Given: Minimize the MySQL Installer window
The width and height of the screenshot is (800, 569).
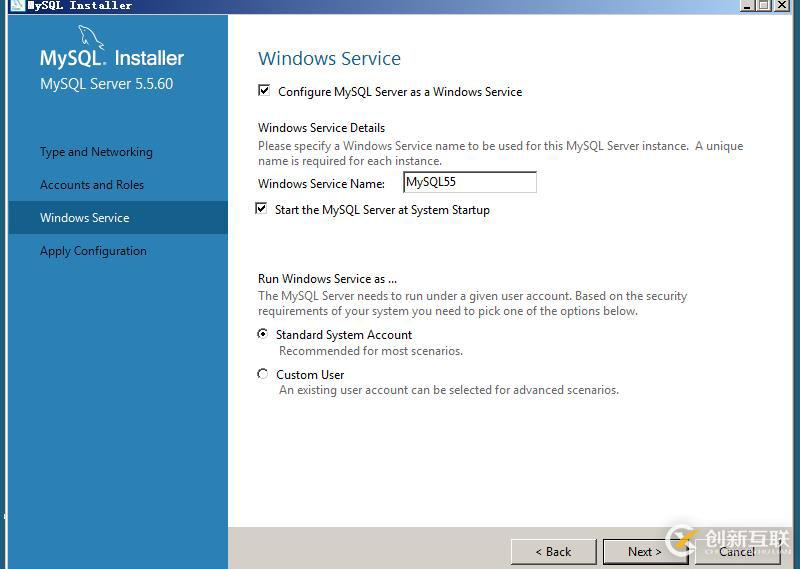Looking at the screenshot, I should [x=747, y=5].
